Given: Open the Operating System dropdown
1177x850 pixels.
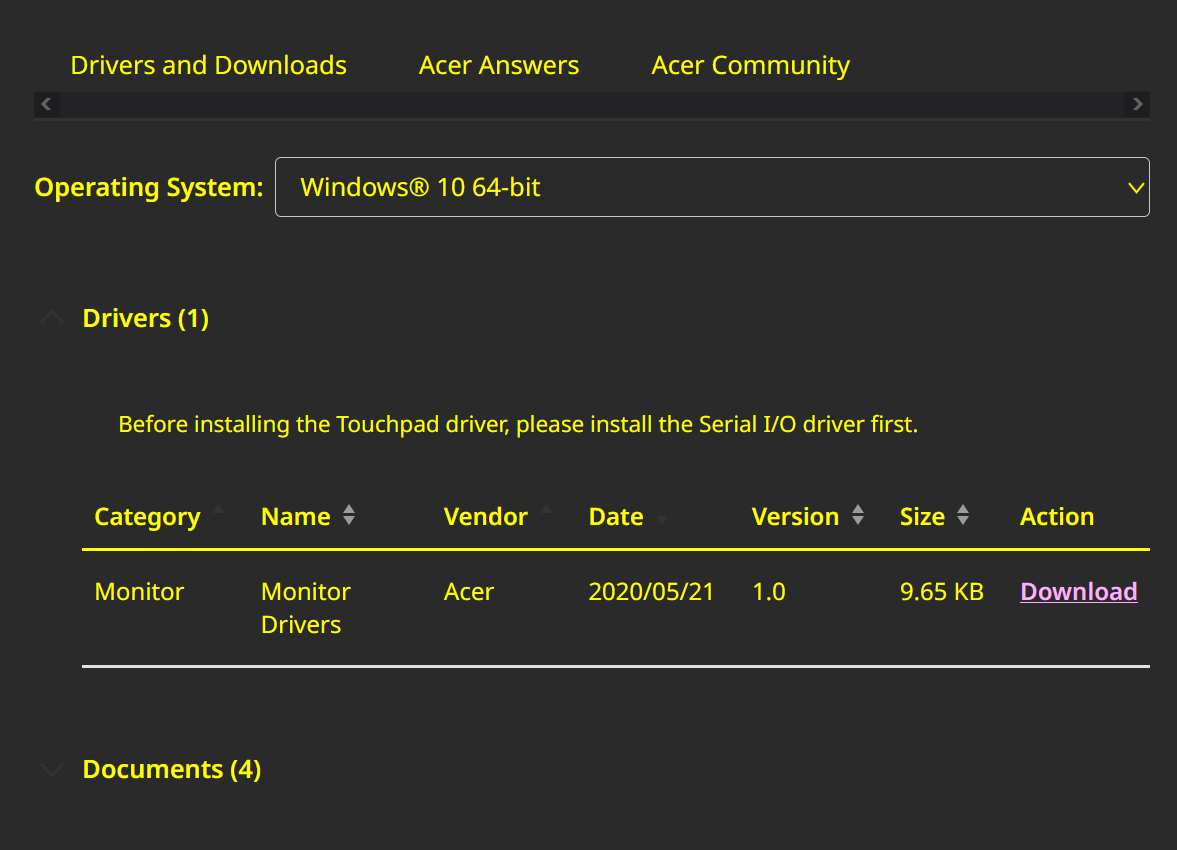Looking at the screenshot, I should pos(711,187).
